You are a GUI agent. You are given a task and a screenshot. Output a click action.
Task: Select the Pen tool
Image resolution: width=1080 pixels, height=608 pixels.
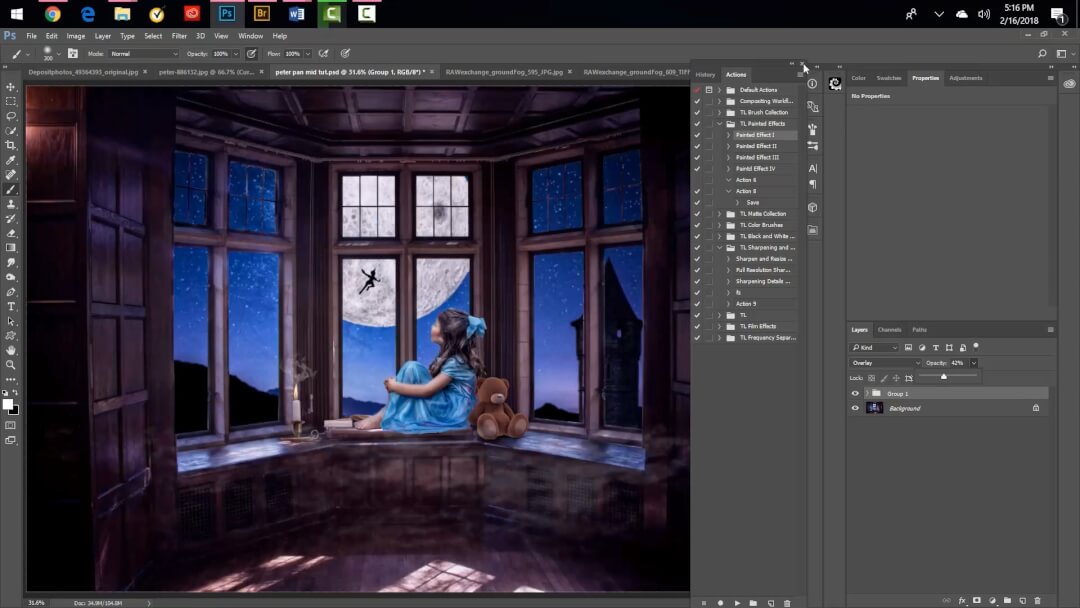coord(10,292)
